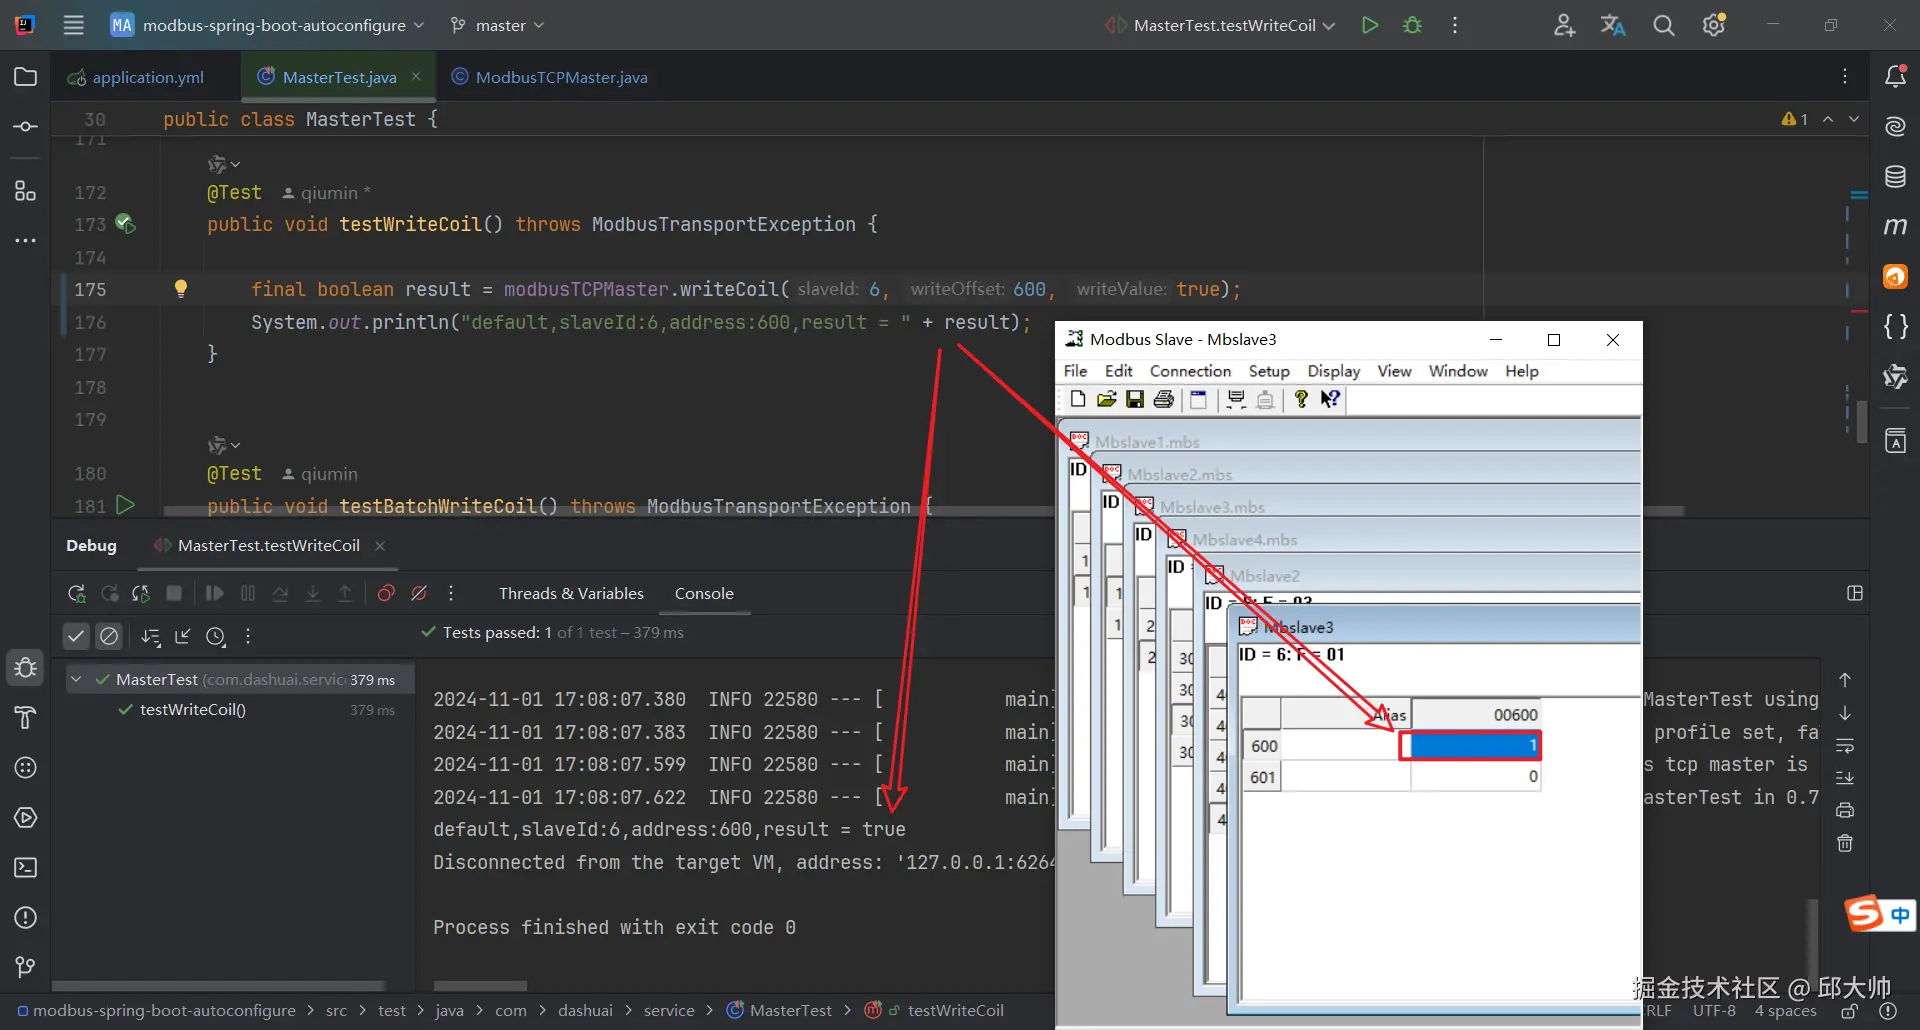The height and width of the screenshot is (1030, 1920).
Task: Click the Print icon in Modbus Slave toolbar
Action: [1163, 400]
